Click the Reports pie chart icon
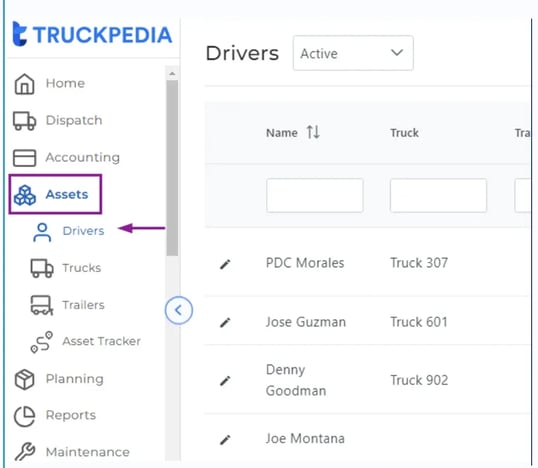Image resolution: width=538 pixels, height=468 pixels. [24, 416]
